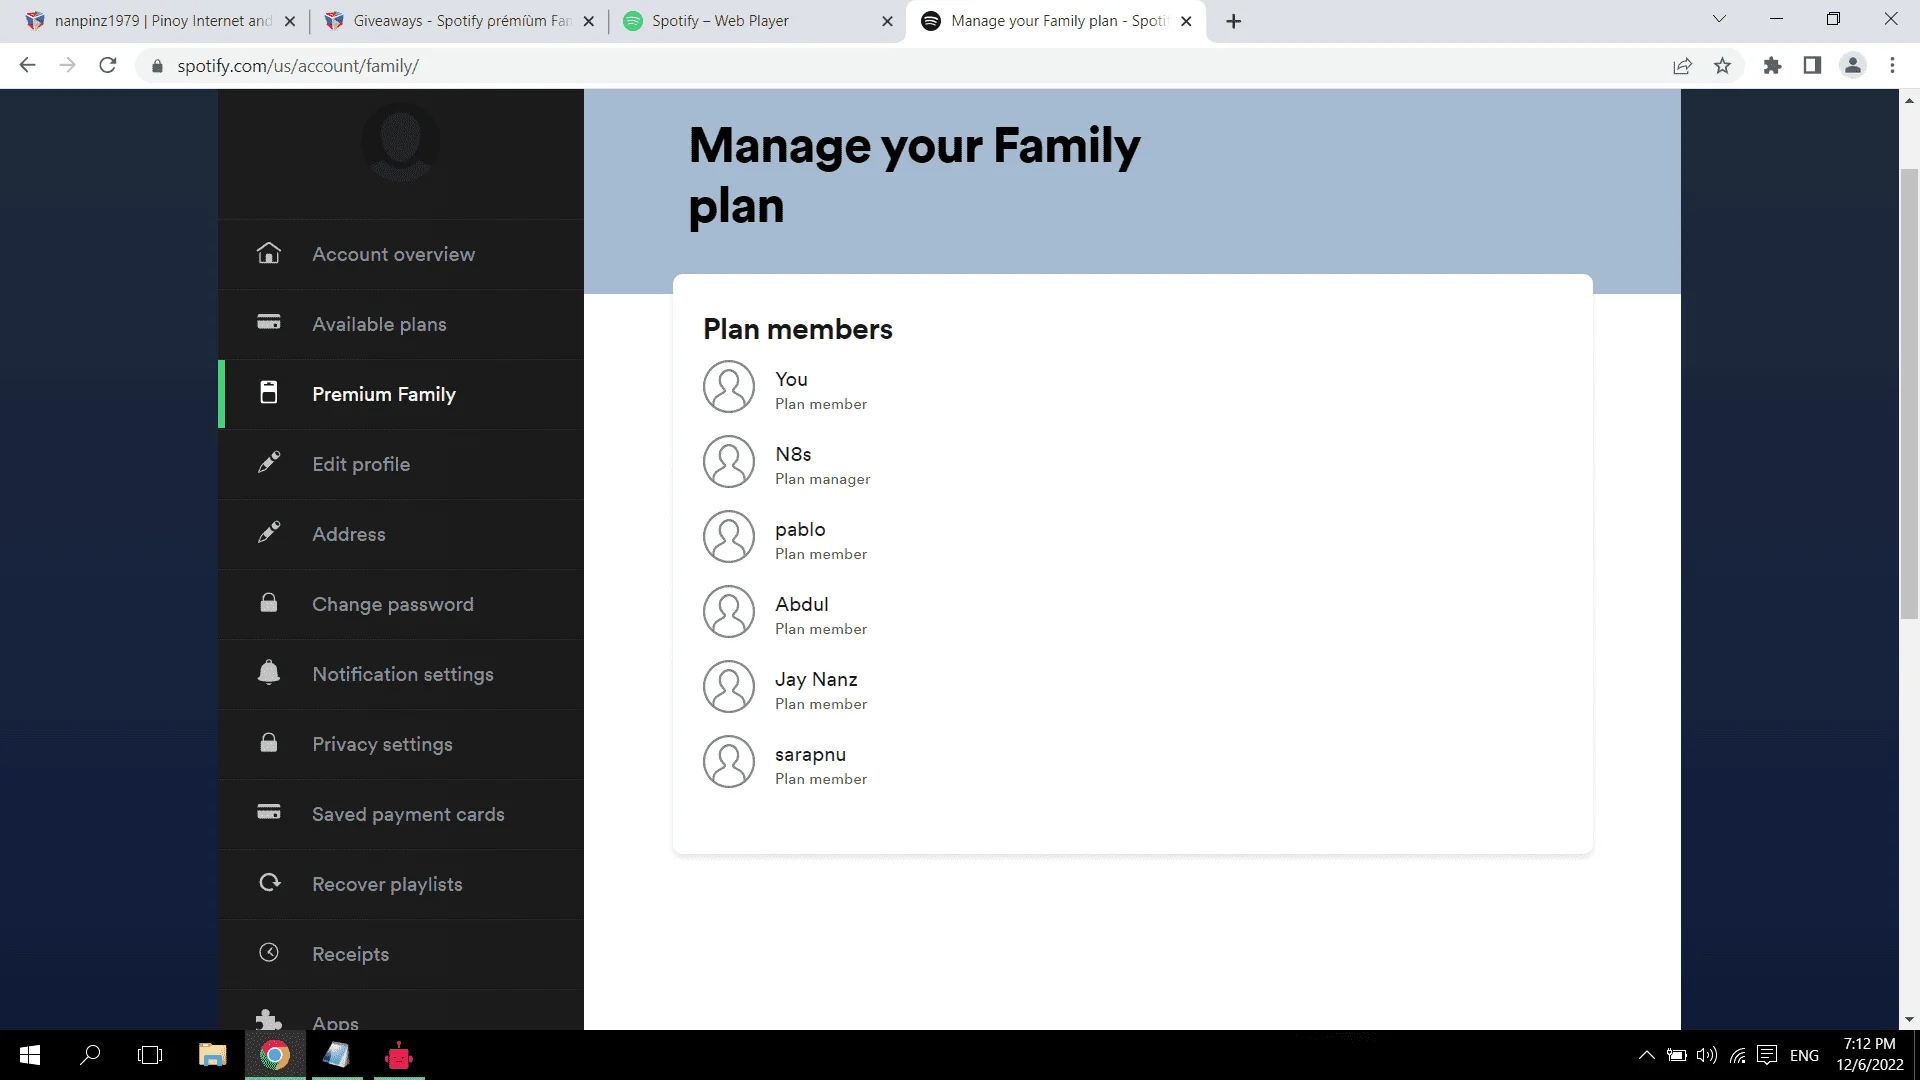Bookmark this page with star icon
Viewport: 1920px width, 1080px height.
click(1722, 66)
